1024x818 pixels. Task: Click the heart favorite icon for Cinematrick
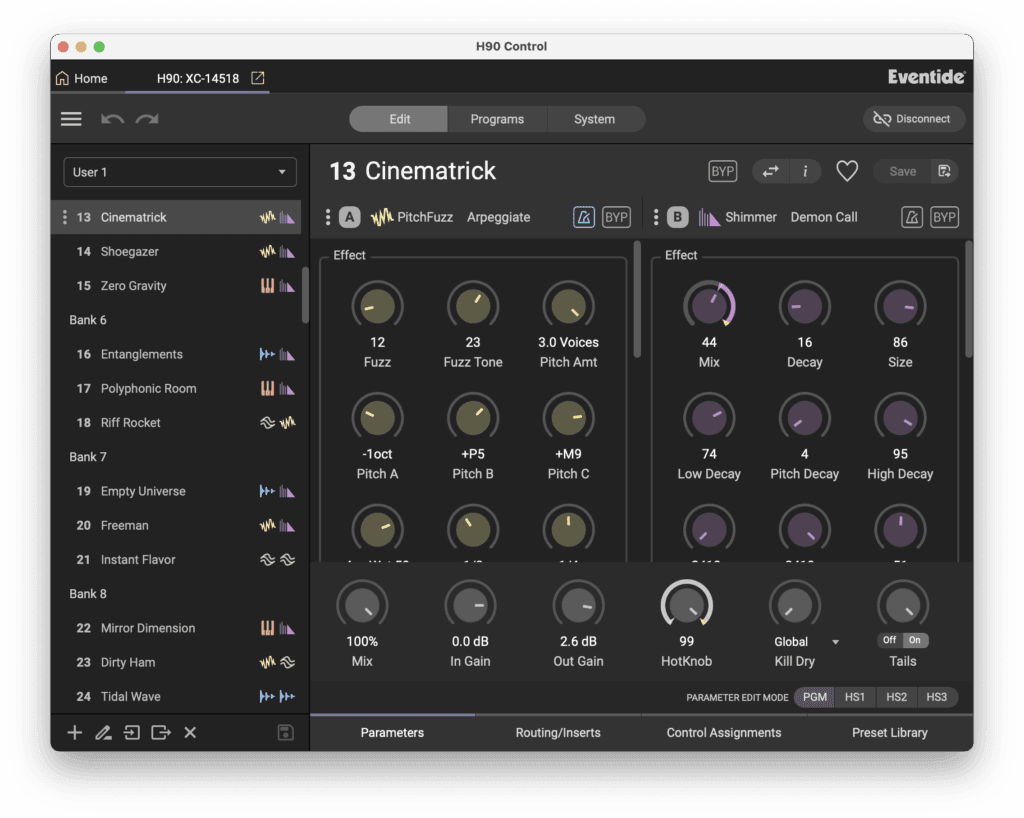tap(847, 171)
